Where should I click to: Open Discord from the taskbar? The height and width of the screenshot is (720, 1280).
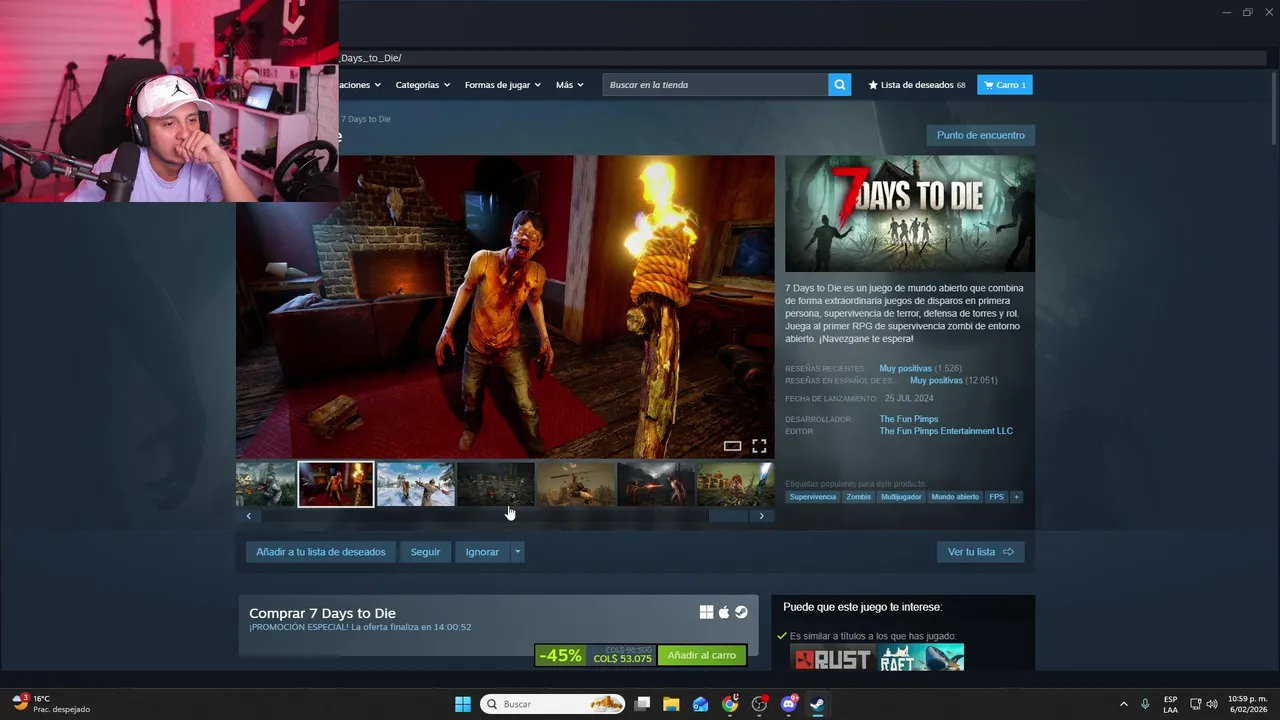point(789,704)
